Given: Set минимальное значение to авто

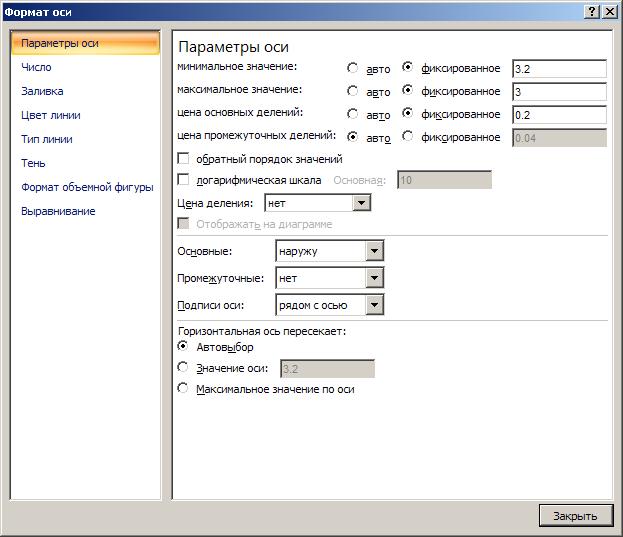Looking at the screenshot, I should click(x=352, y=68).
